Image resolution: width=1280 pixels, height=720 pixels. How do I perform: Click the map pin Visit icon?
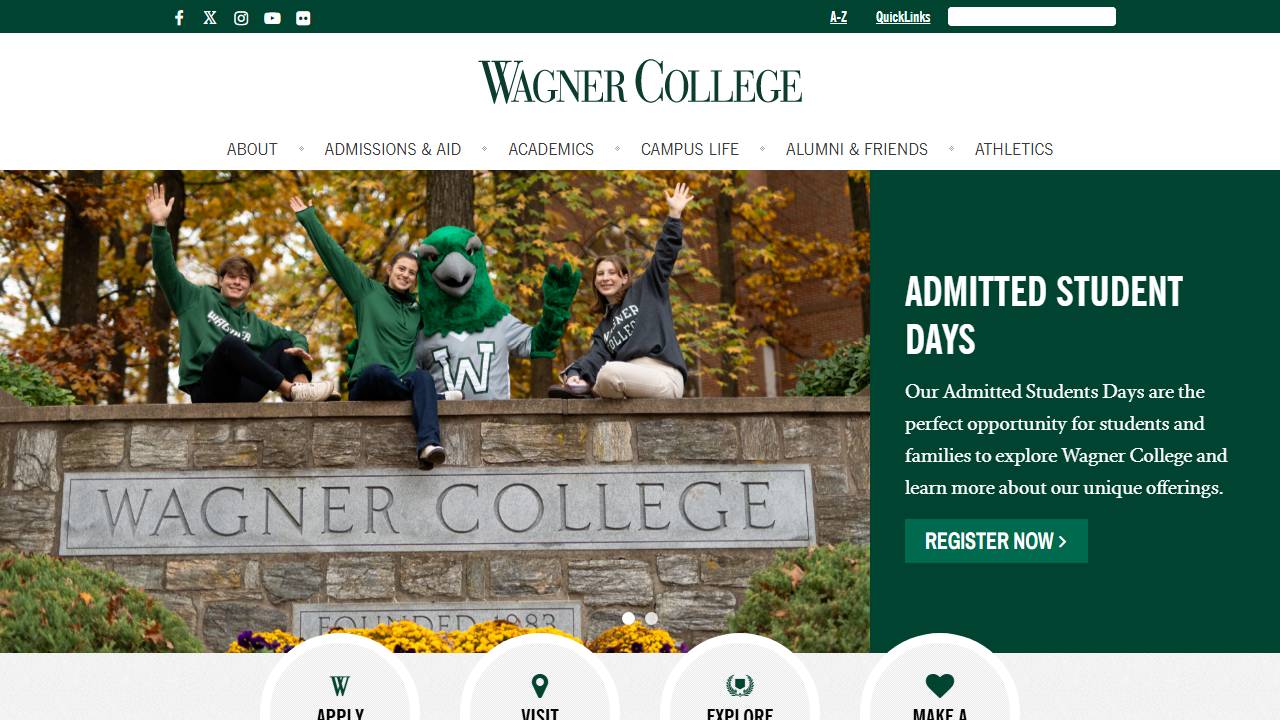click(x=540, y=686)
